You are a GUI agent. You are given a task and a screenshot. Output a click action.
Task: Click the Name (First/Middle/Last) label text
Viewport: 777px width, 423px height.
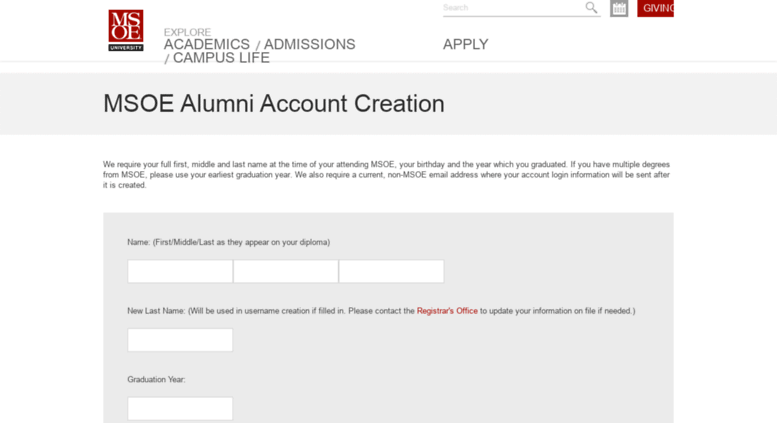click(228, 242)
